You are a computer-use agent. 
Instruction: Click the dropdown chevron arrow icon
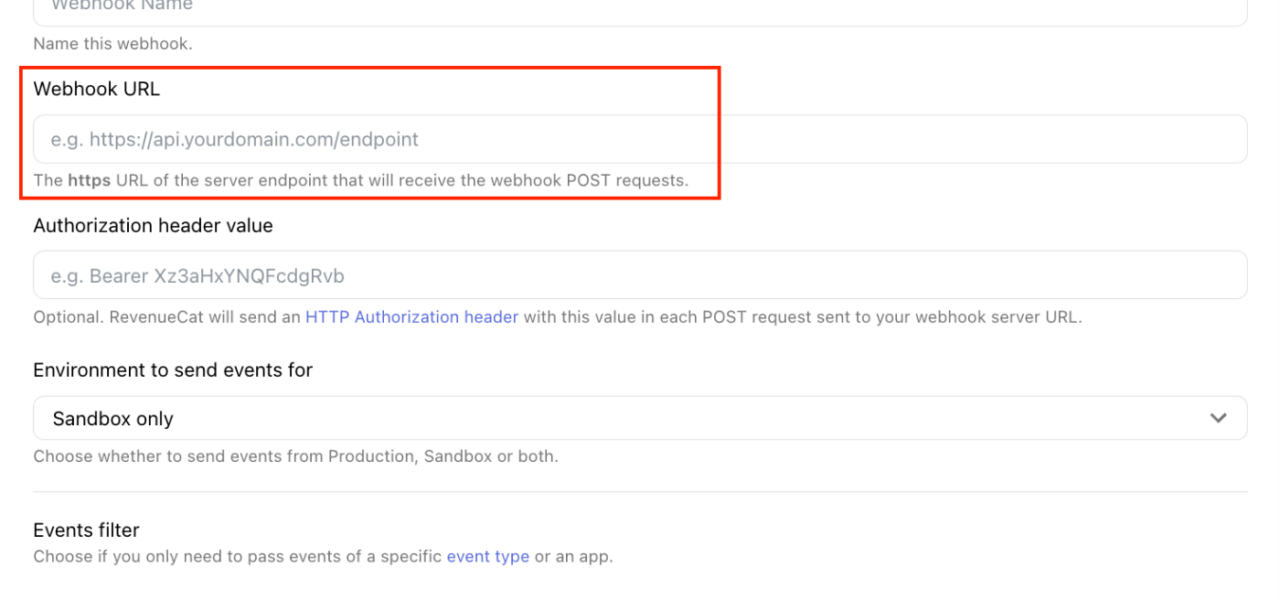tap(1218, 418)
